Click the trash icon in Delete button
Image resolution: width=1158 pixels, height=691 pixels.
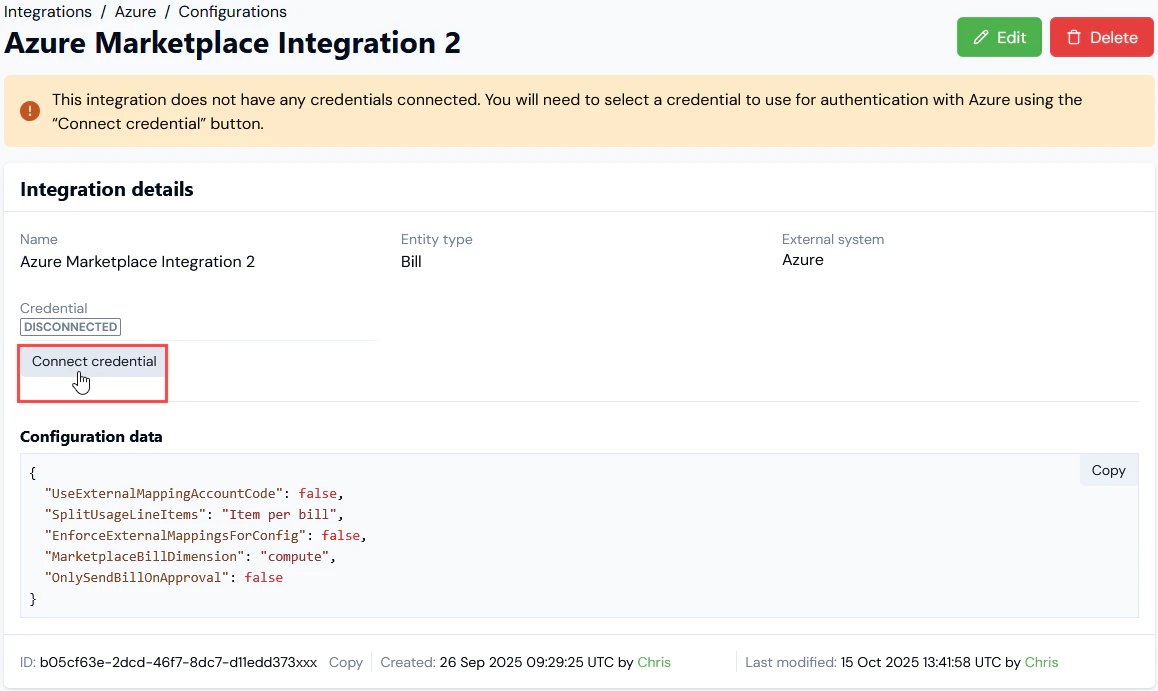click(1074, 37)
